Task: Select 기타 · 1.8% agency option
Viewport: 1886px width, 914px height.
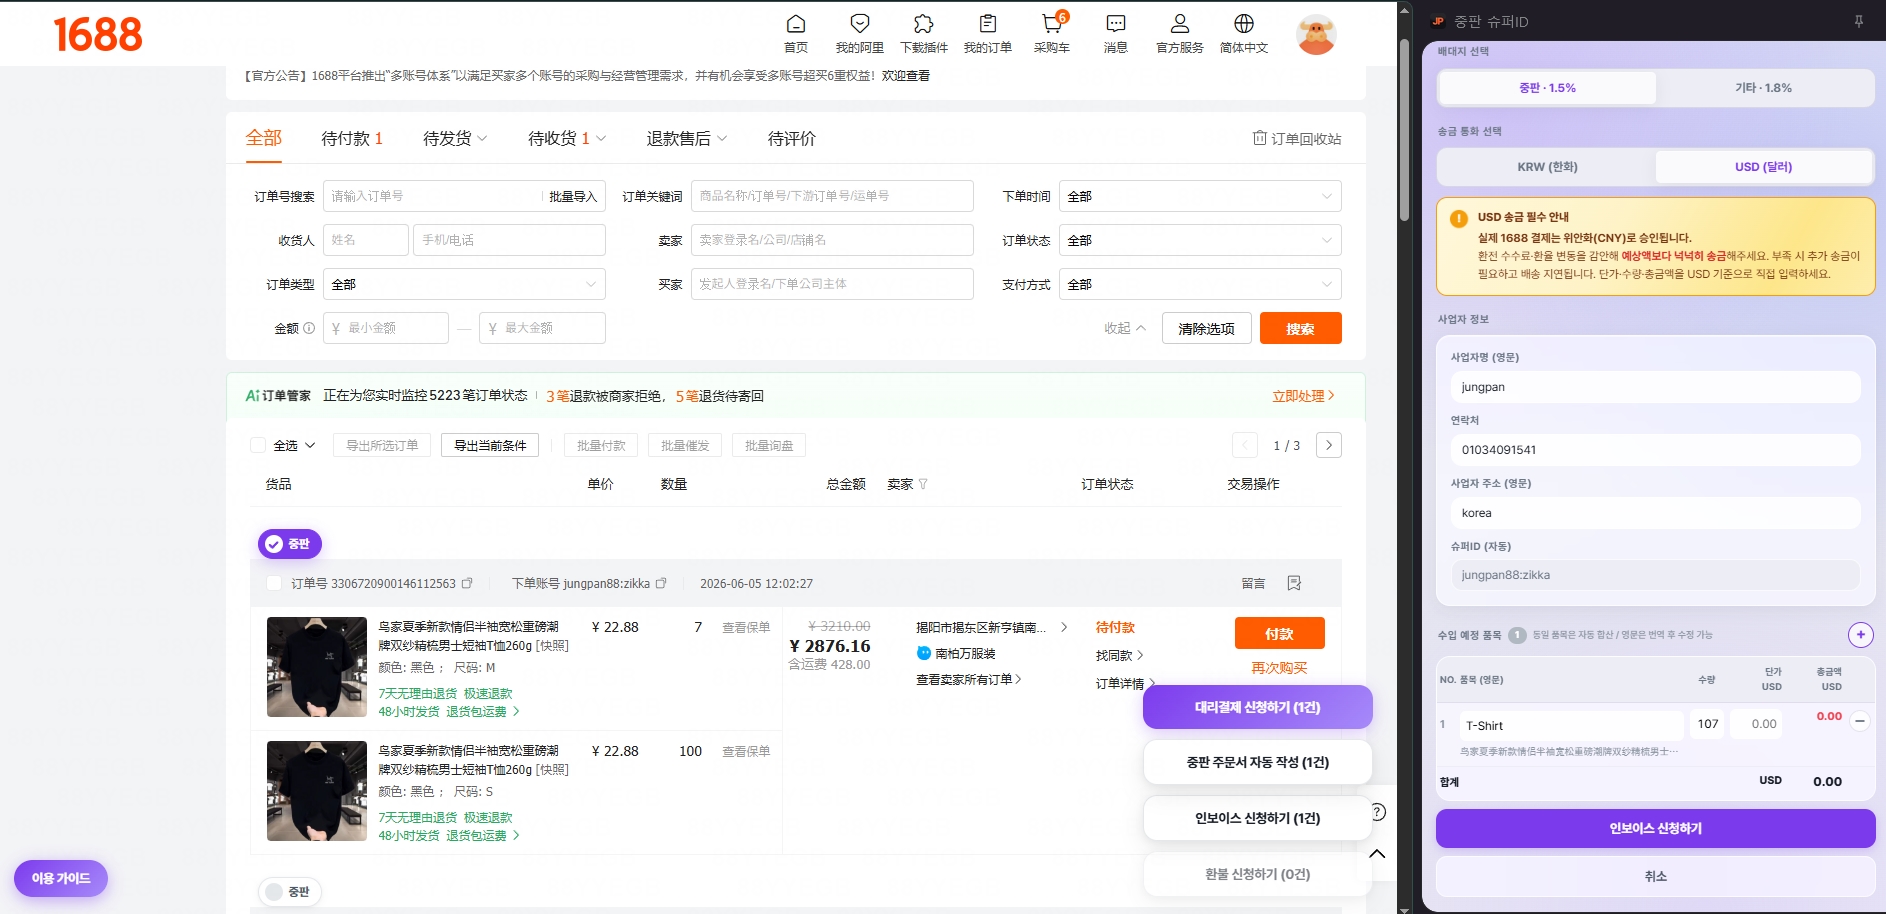Action: click(1763, 88)
